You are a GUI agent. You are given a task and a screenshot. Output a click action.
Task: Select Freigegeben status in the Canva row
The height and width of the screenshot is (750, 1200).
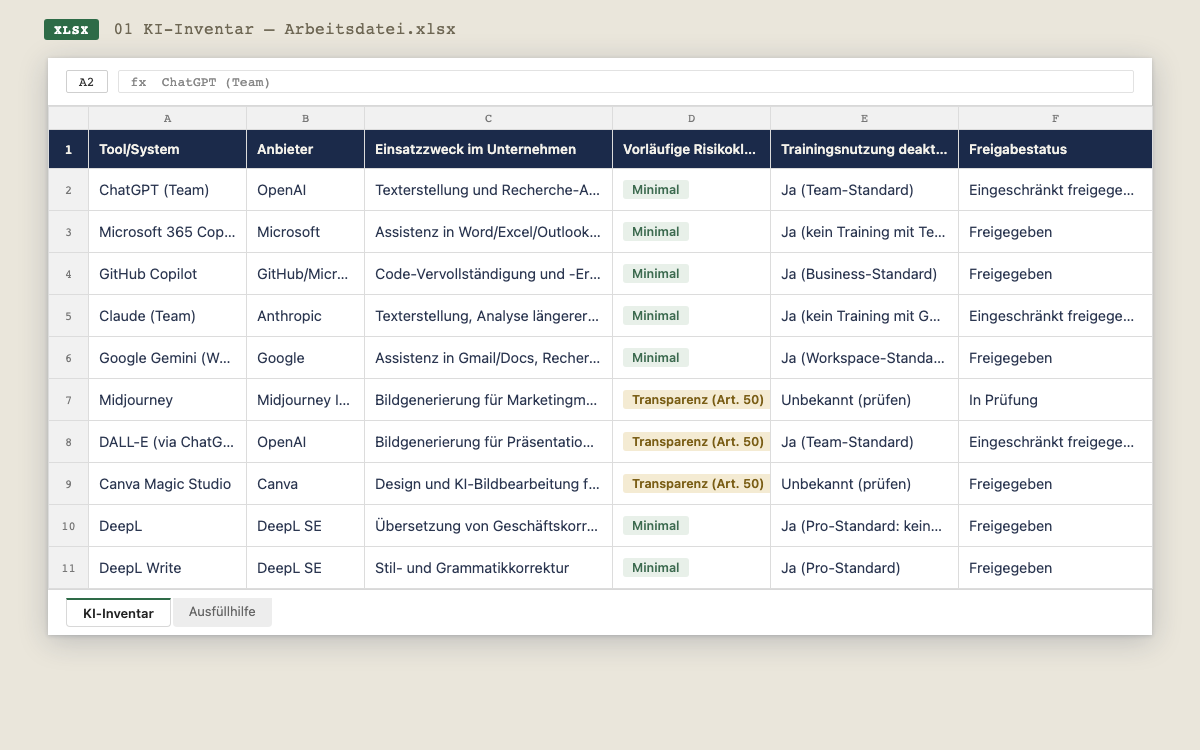(1055, 484)
